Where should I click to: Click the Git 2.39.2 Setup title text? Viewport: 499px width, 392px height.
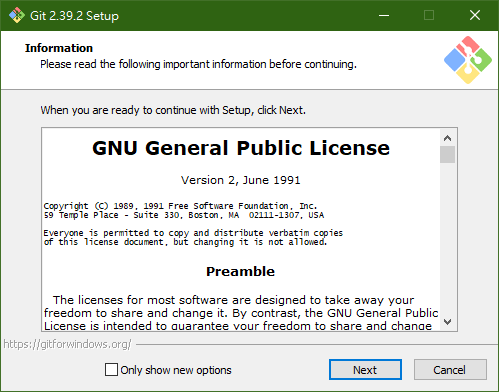74,16
